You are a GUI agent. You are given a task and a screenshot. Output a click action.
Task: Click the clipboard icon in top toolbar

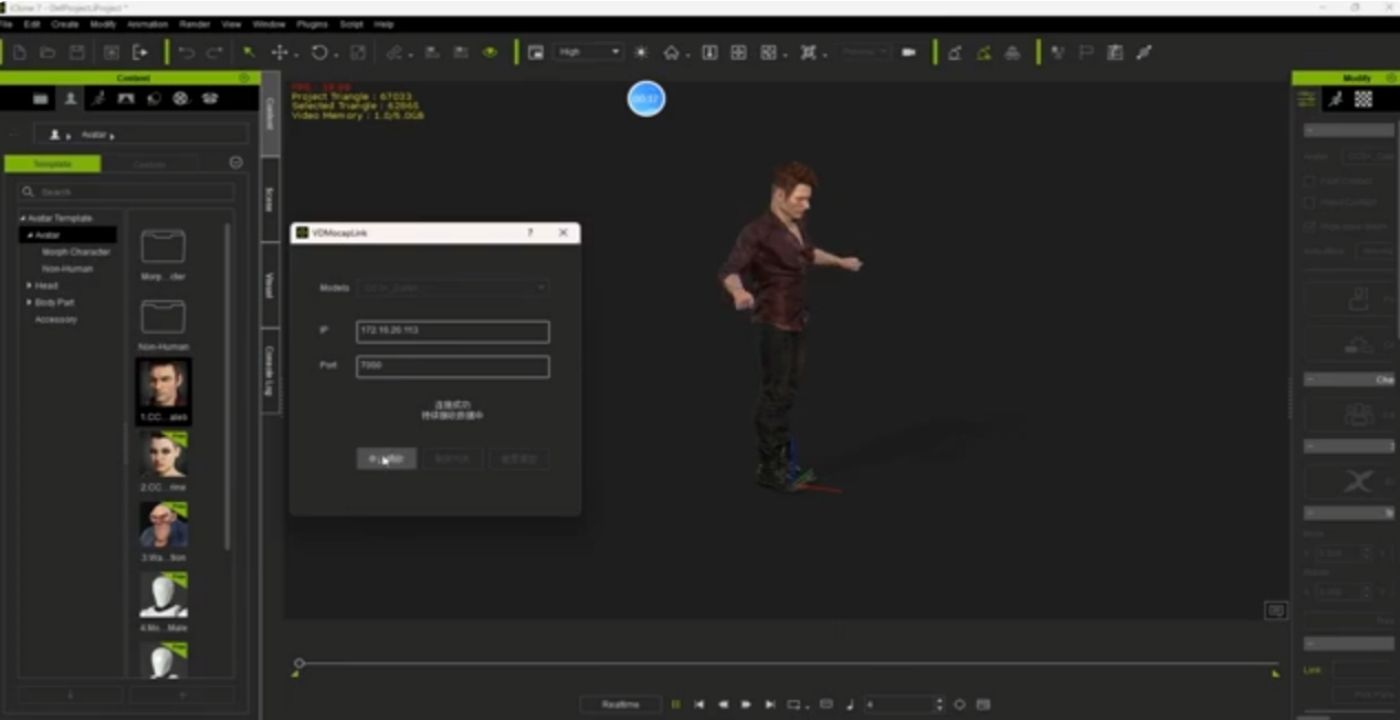click(1115, 52)
